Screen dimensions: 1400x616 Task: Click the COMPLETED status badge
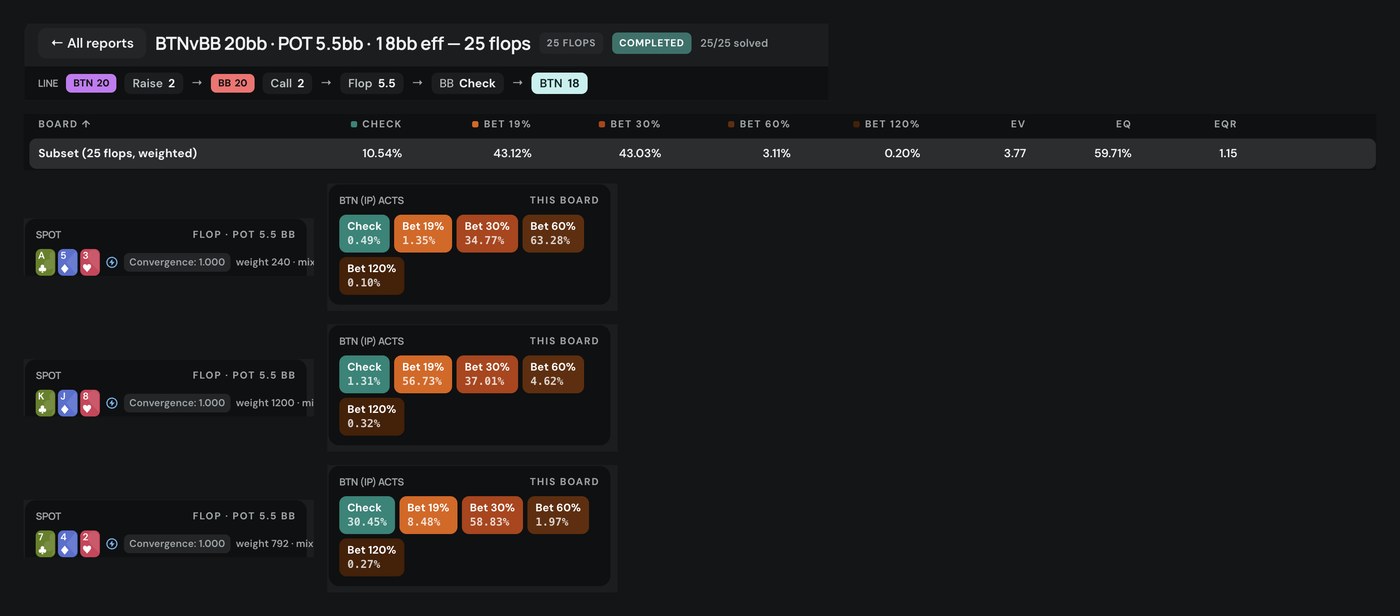652,43
